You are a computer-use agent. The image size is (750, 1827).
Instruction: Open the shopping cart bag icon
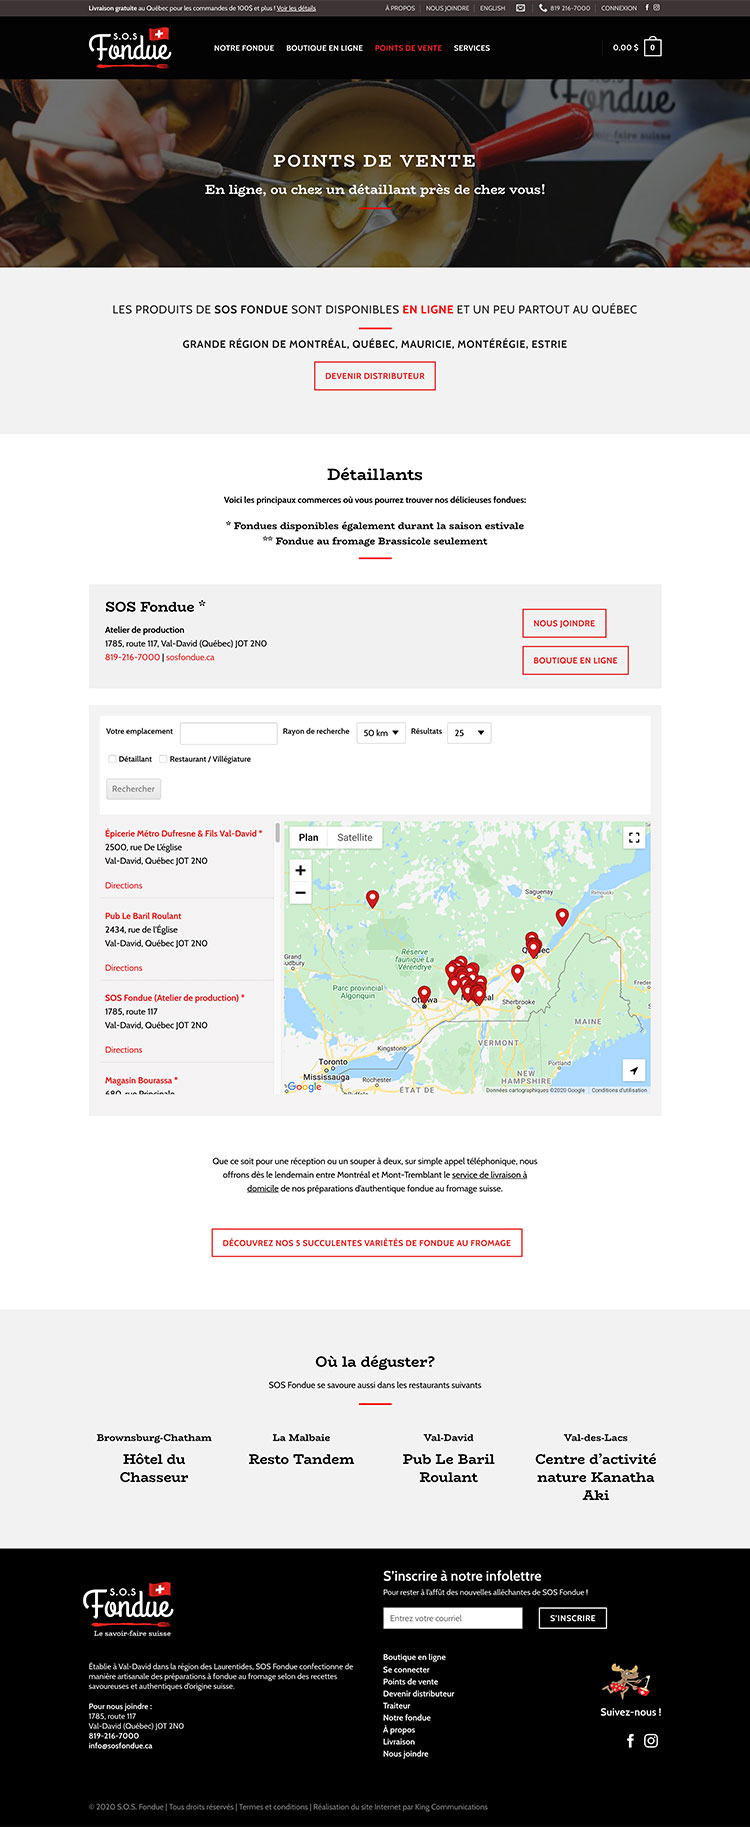[x=653, y=47]
